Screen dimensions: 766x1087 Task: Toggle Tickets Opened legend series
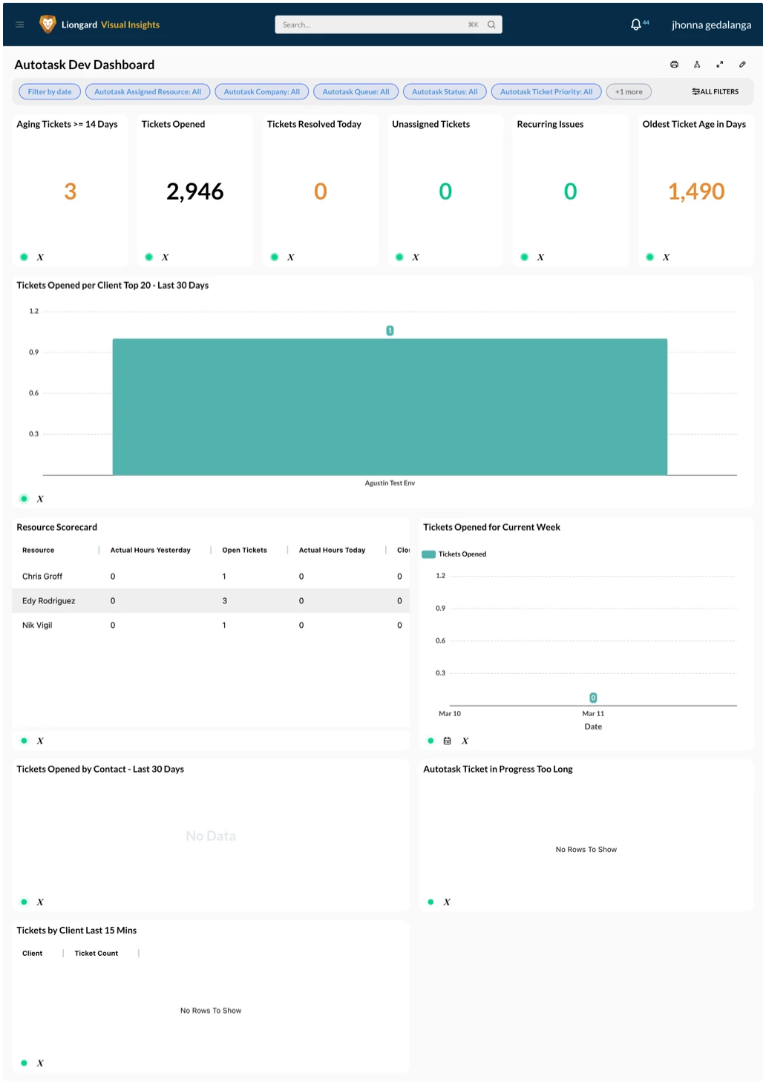pyautogui.click(x=454, y=555)
